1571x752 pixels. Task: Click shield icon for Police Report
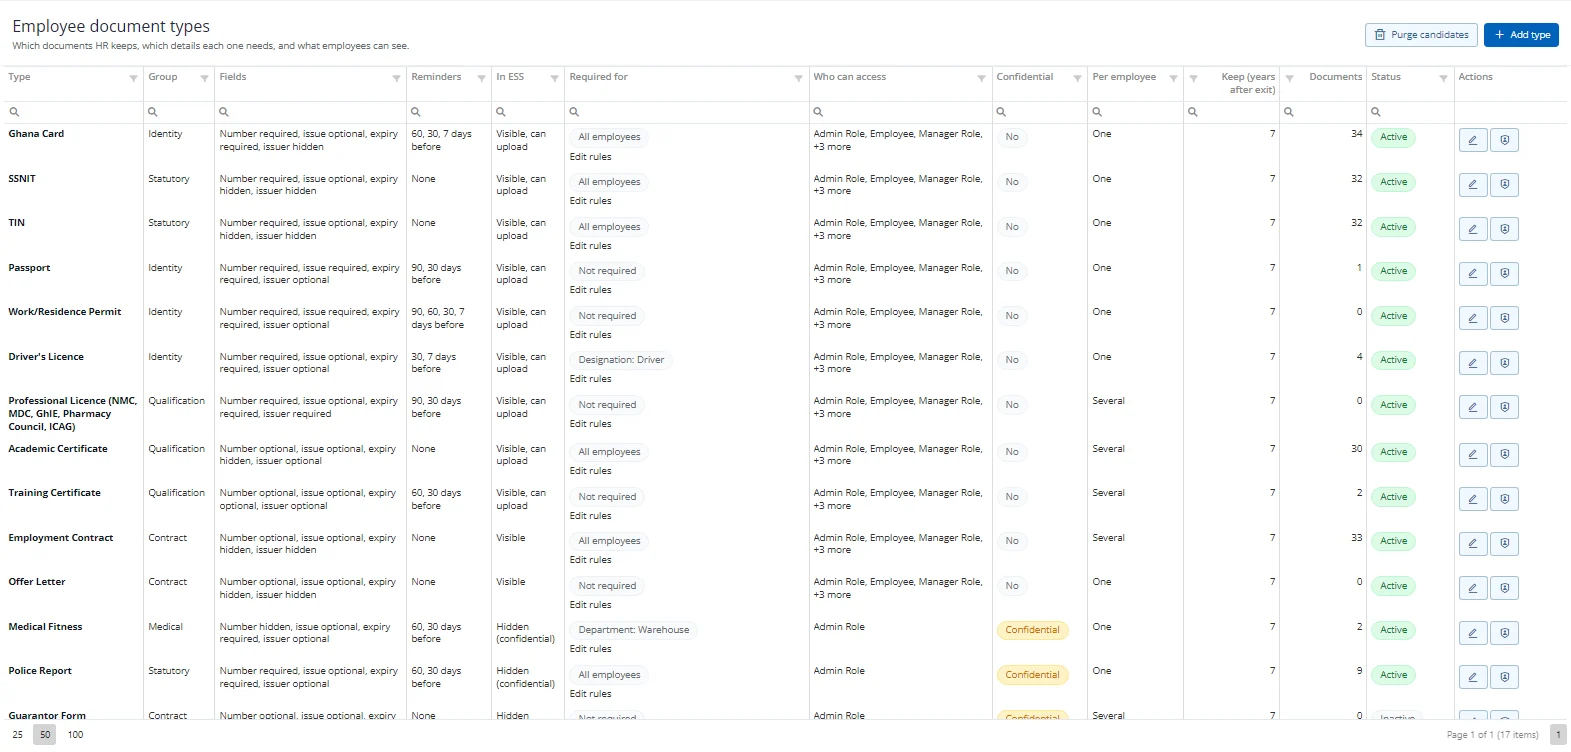1505,677
